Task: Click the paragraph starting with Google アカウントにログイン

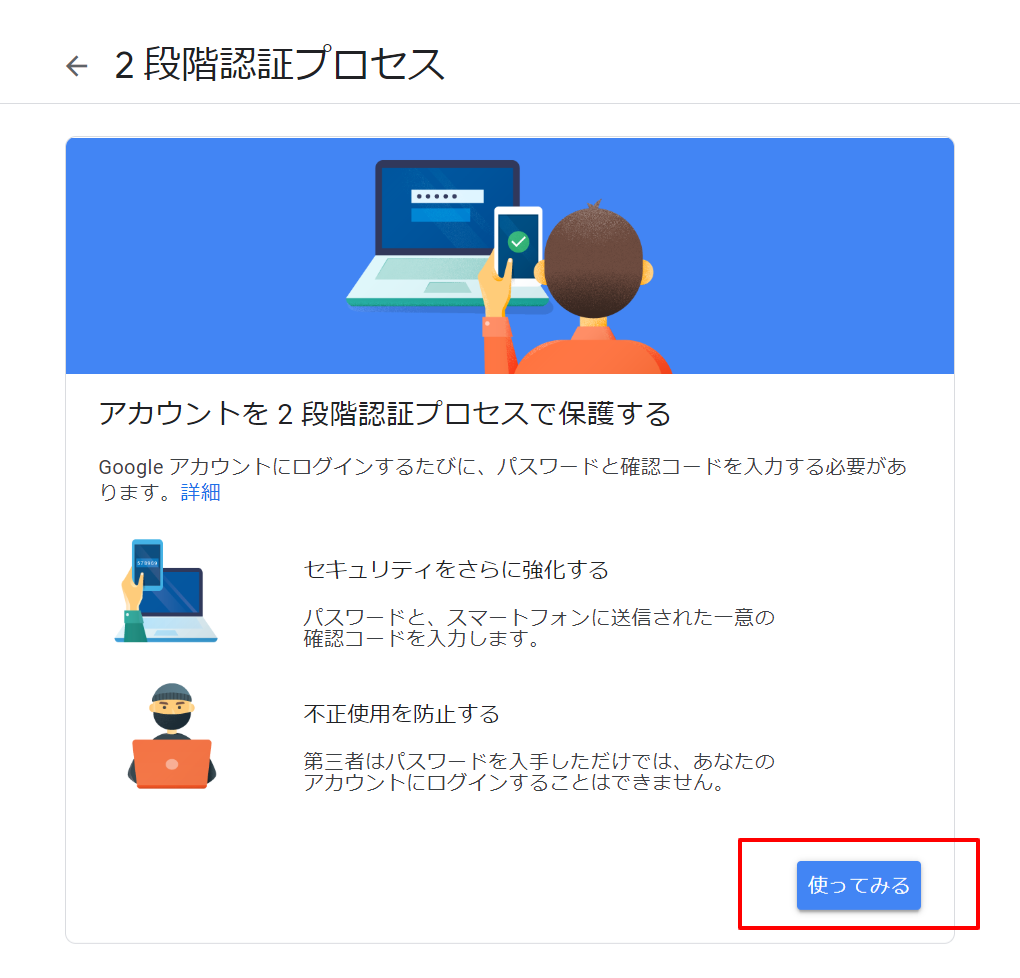Action: pos(502,480)
